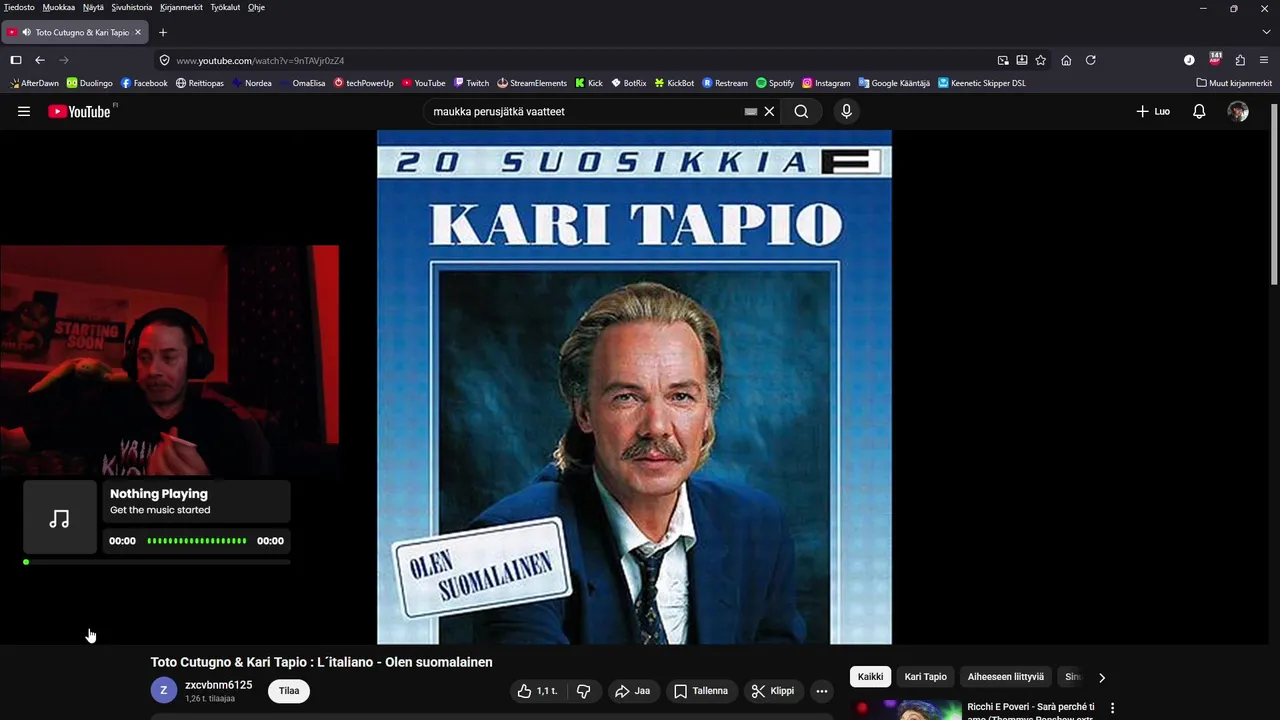Open the StreamElements bookmark

pyautogui.click(x=532, y=83)
